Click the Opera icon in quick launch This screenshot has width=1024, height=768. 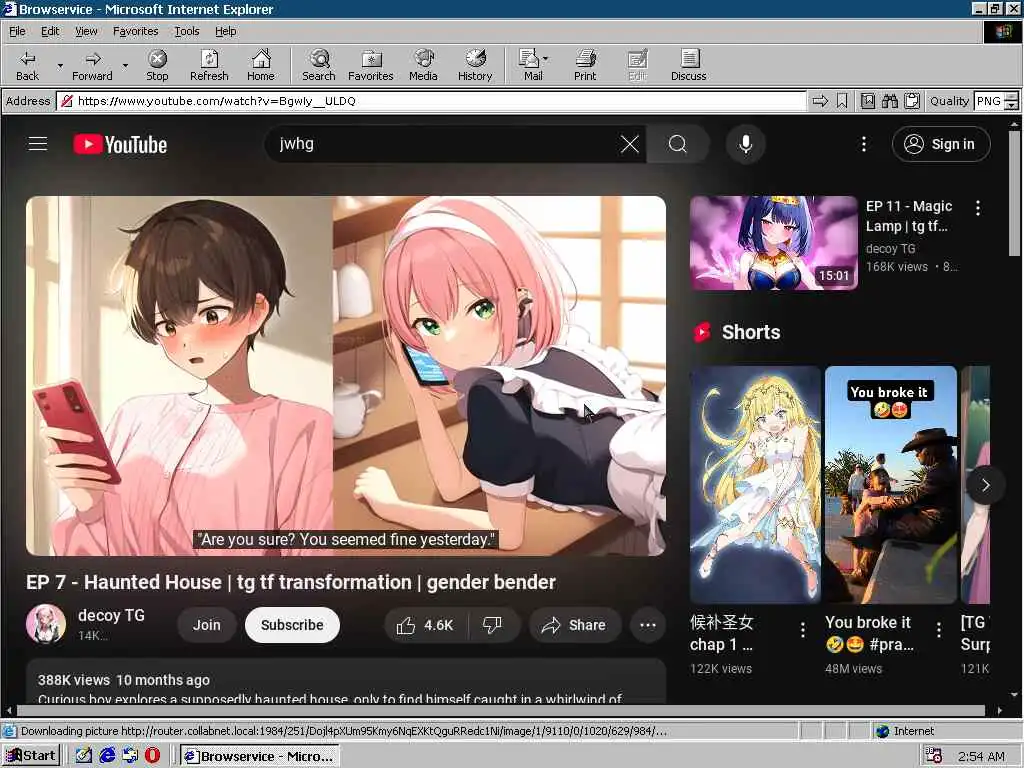[x=152, y=756]
